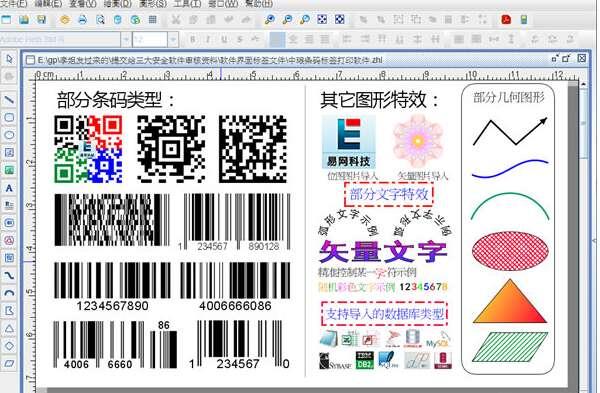This screenshot has width=600, height=393.
Task: Open the font name dropdown arrow
Action: pyautogui.click(x=126, y=39)
